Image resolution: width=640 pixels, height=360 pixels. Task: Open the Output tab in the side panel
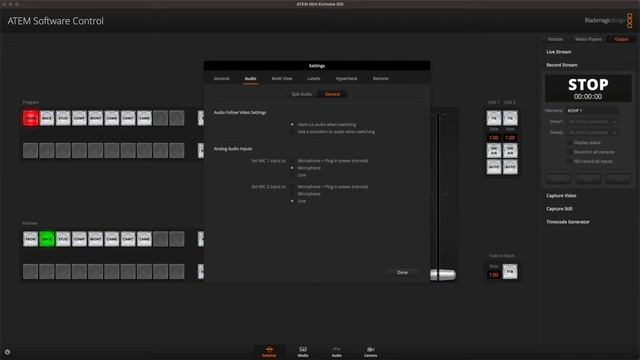click(621, 39)
